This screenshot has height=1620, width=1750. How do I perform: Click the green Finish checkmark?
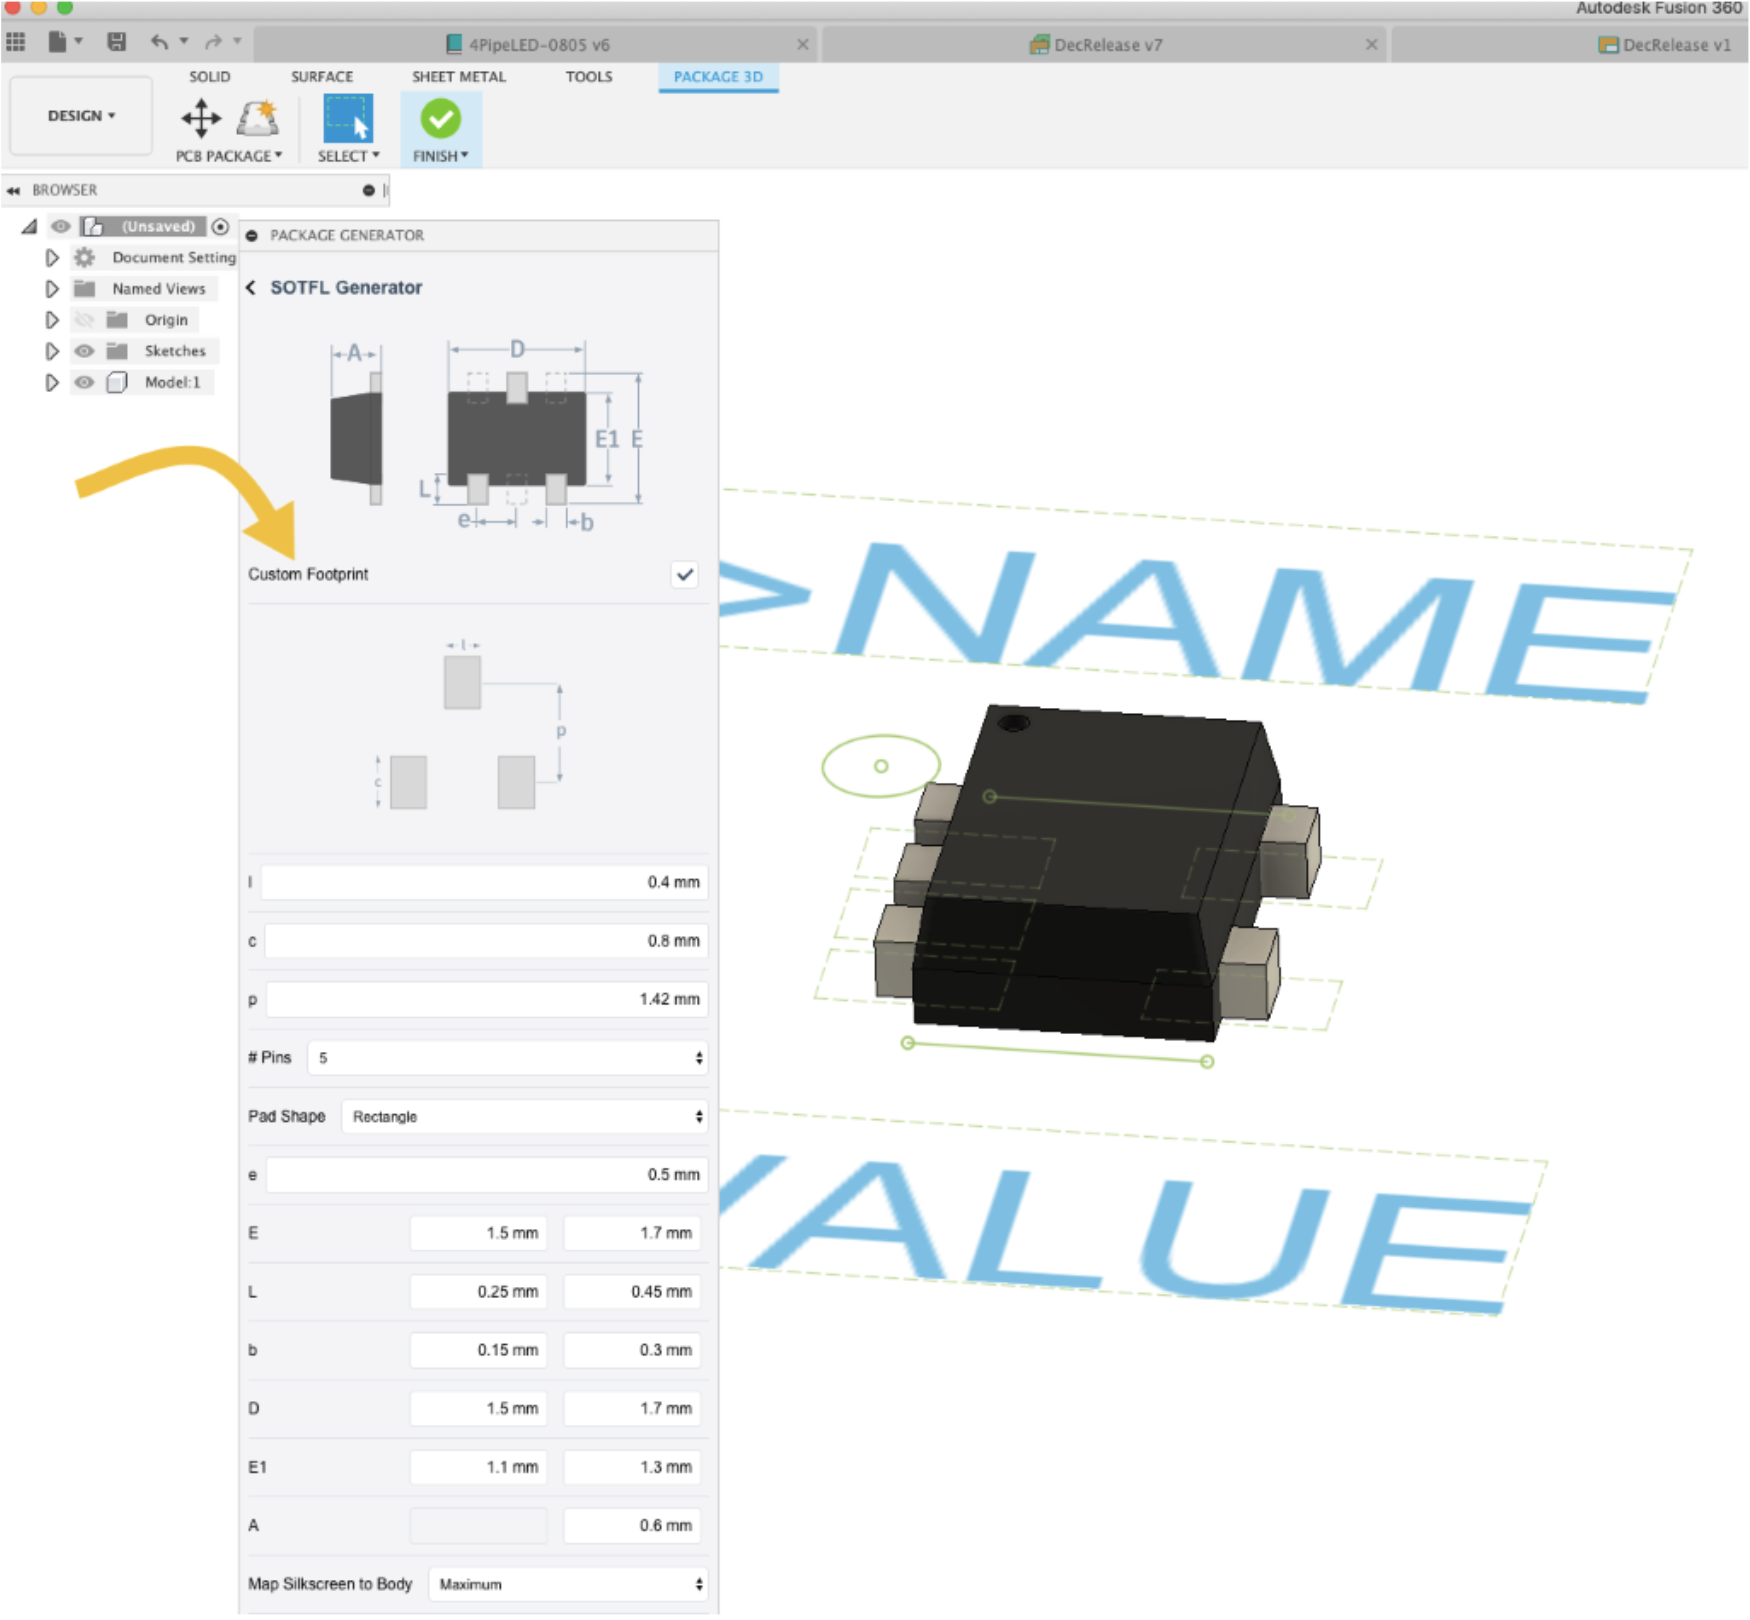click(440, 119)
